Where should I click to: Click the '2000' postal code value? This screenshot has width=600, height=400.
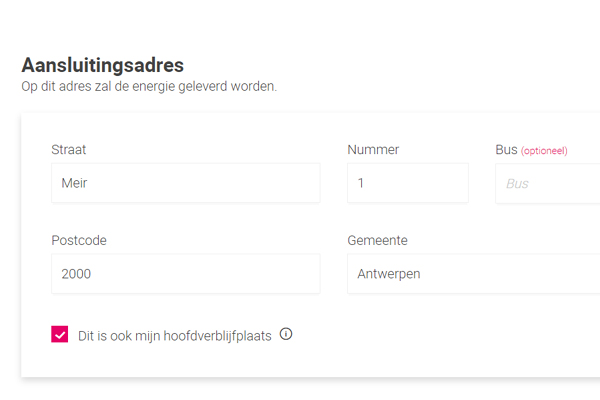pos(76,274)
